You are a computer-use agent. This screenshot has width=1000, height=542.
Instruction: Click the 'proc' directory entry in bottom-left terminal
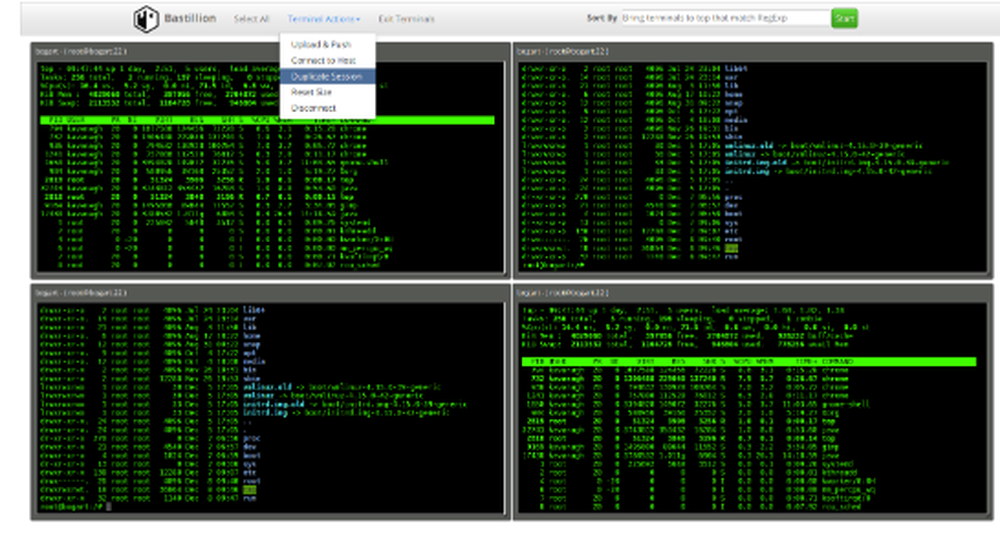(252, 439)
